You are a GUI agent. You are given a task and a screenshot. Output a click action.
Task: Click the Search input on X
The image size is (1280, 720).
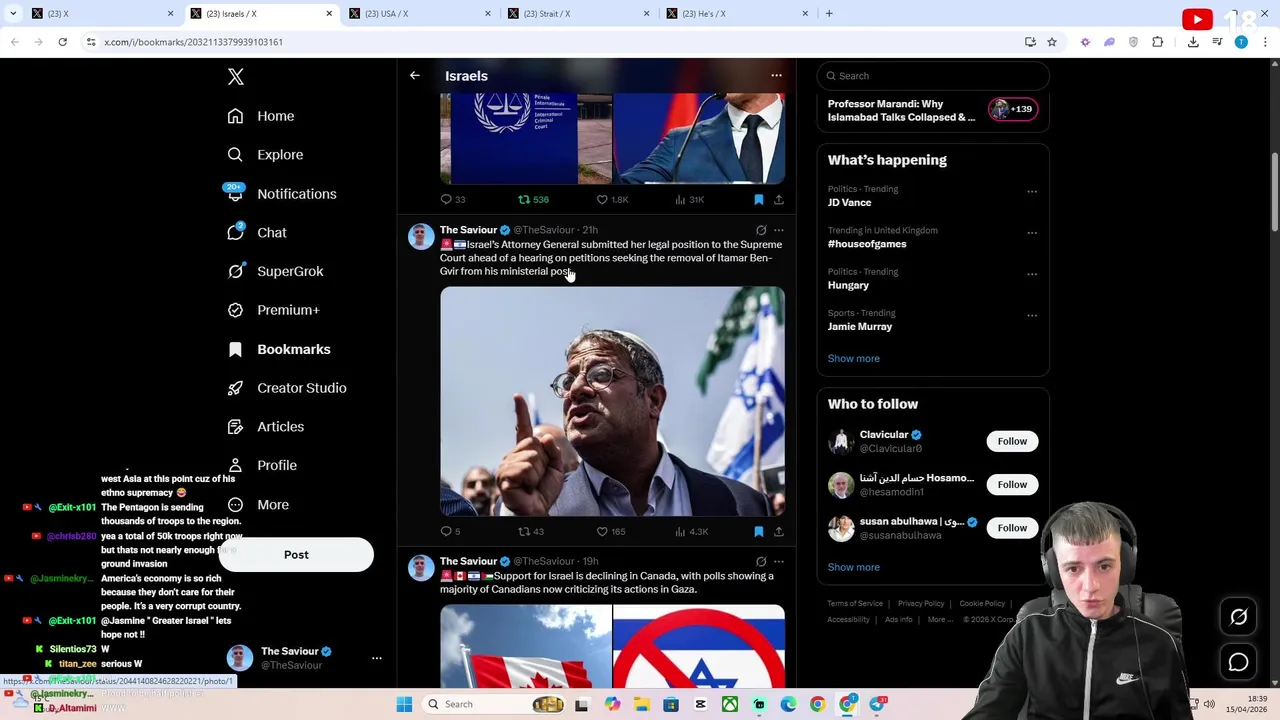point(933,76)
